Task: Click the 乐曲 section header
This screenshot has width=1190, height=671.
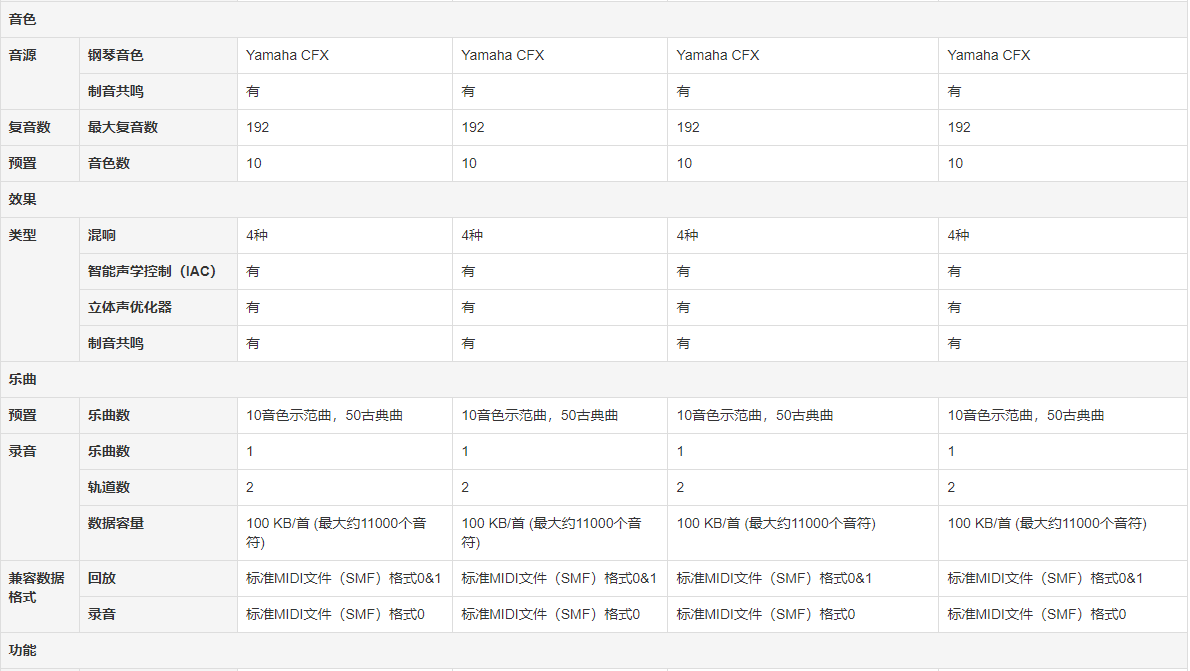Action: coord(22,380)
